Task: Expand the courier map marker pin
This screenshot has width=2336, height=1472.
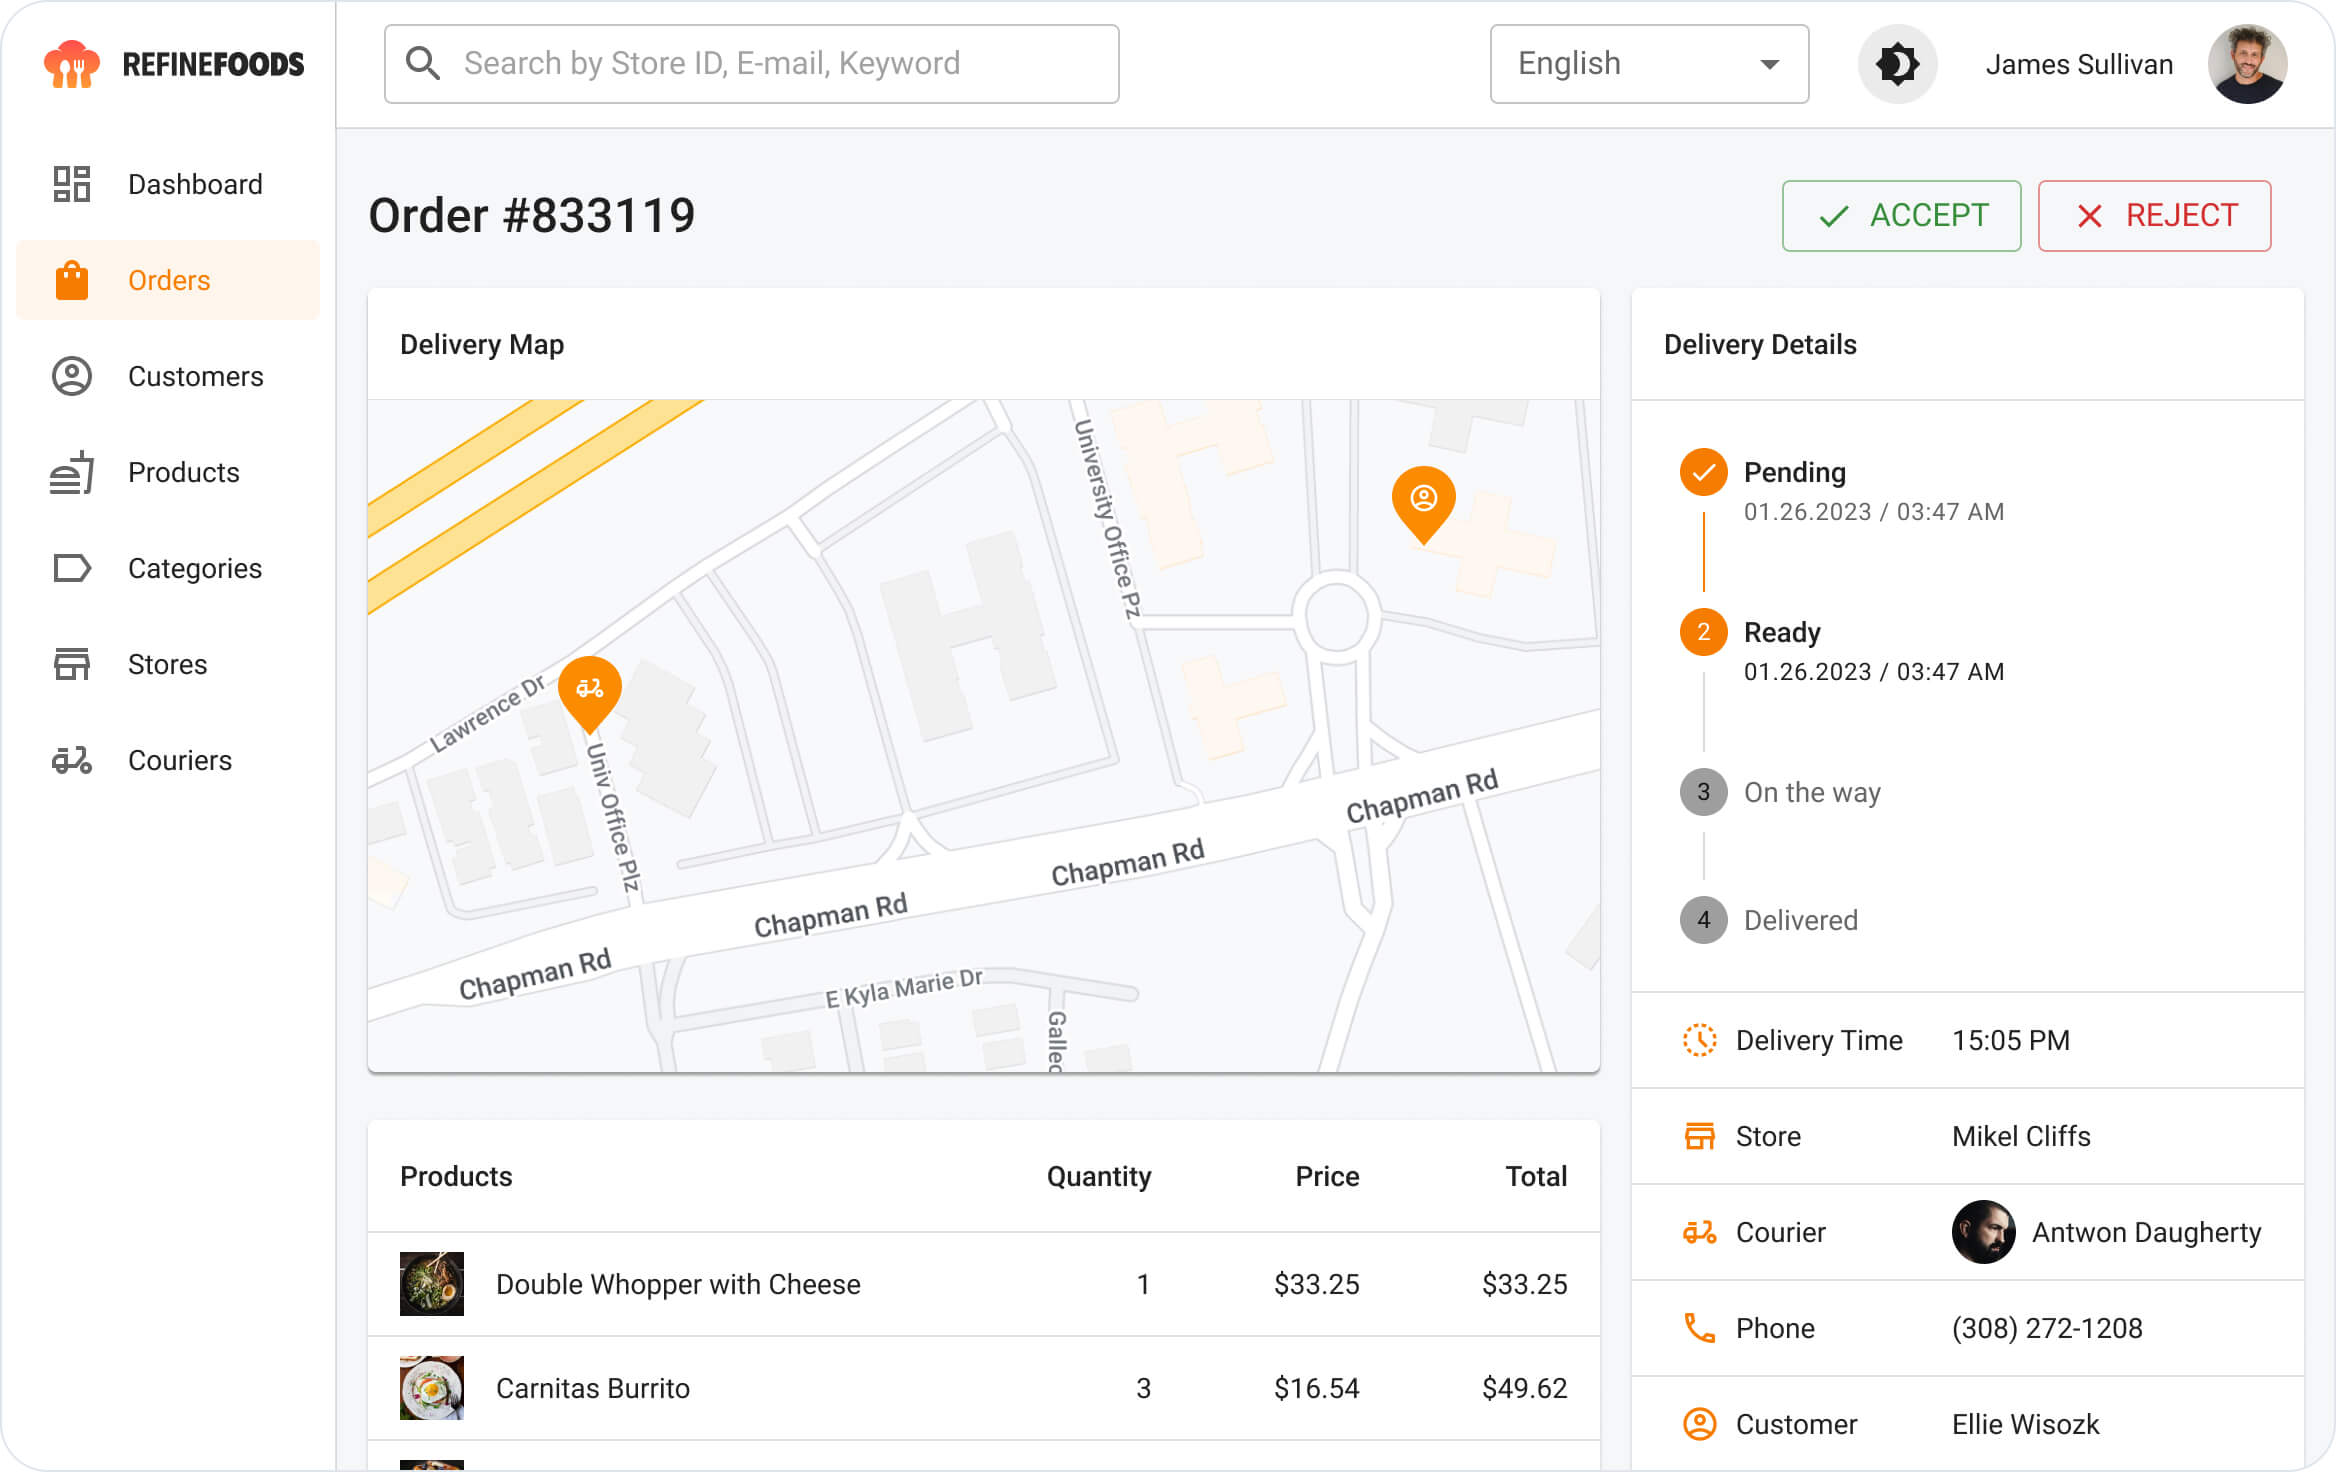Action: coord(590,688)
